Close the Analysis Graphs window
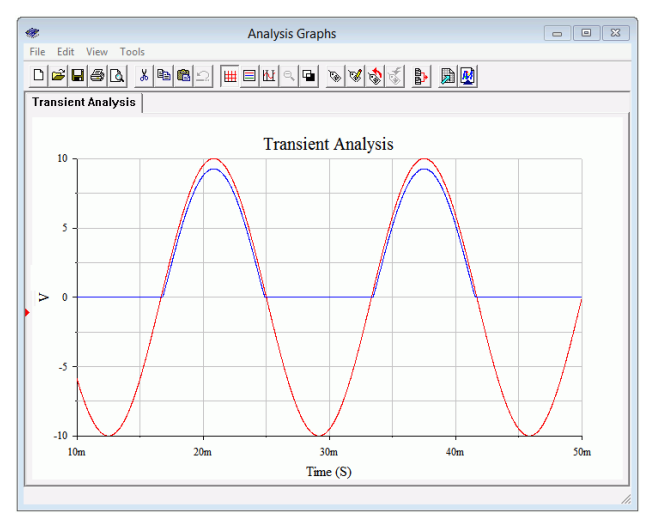The width and height of the screenshot is (654, 528). (616, 33)
